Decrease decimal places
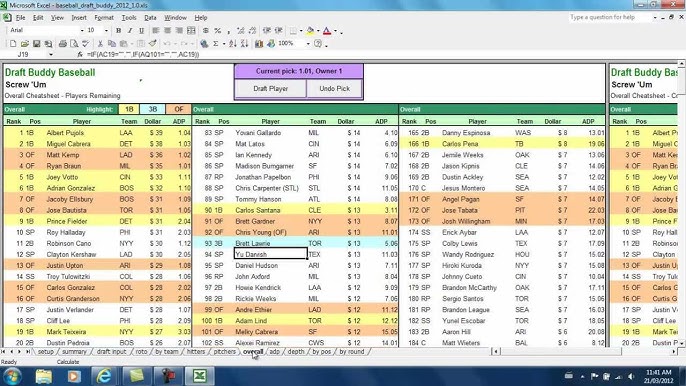Image resolution: width=686 pixels, height=386 pixels. tap(252, 30)
